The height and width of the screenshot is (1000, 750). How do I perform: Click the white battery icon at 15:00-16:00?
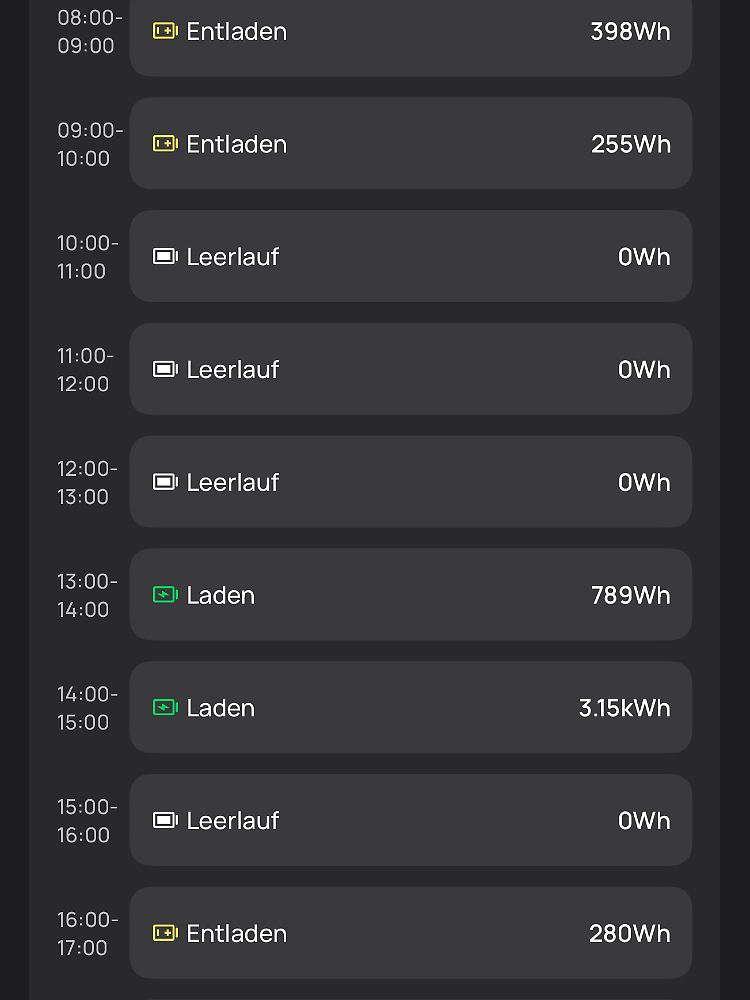click(x=165, y=820)
